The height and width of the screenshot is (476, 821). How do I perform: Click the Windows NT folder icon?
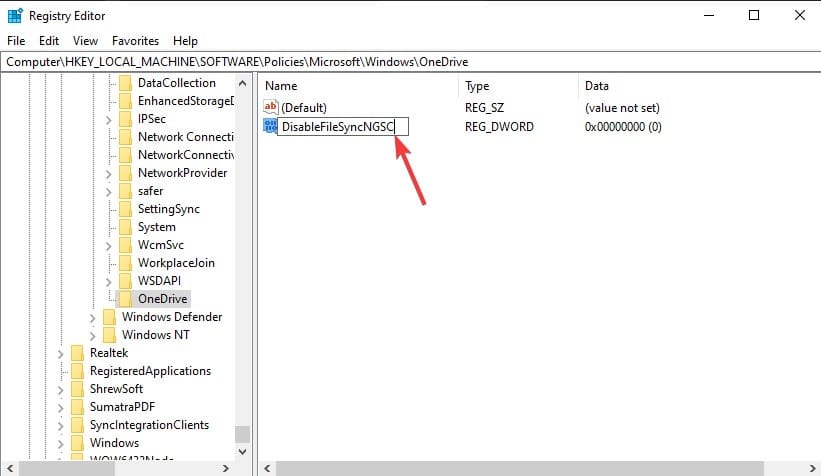(x=109, y=335)
